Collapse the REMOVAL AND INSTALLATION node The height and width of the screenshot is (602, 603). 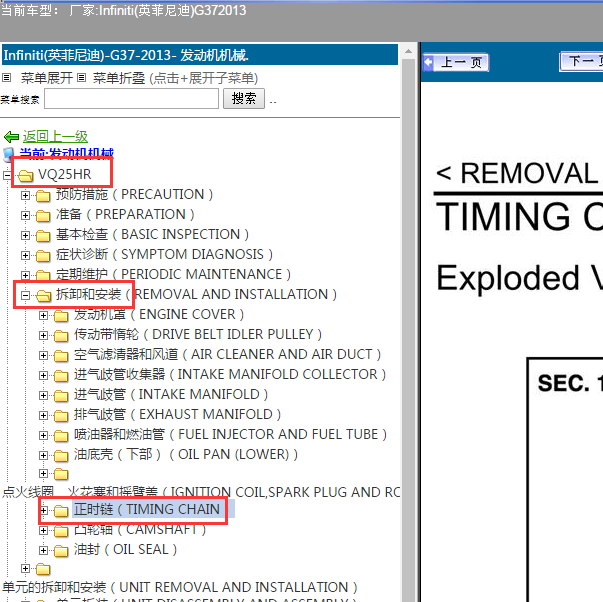click(x=25, y=295)
